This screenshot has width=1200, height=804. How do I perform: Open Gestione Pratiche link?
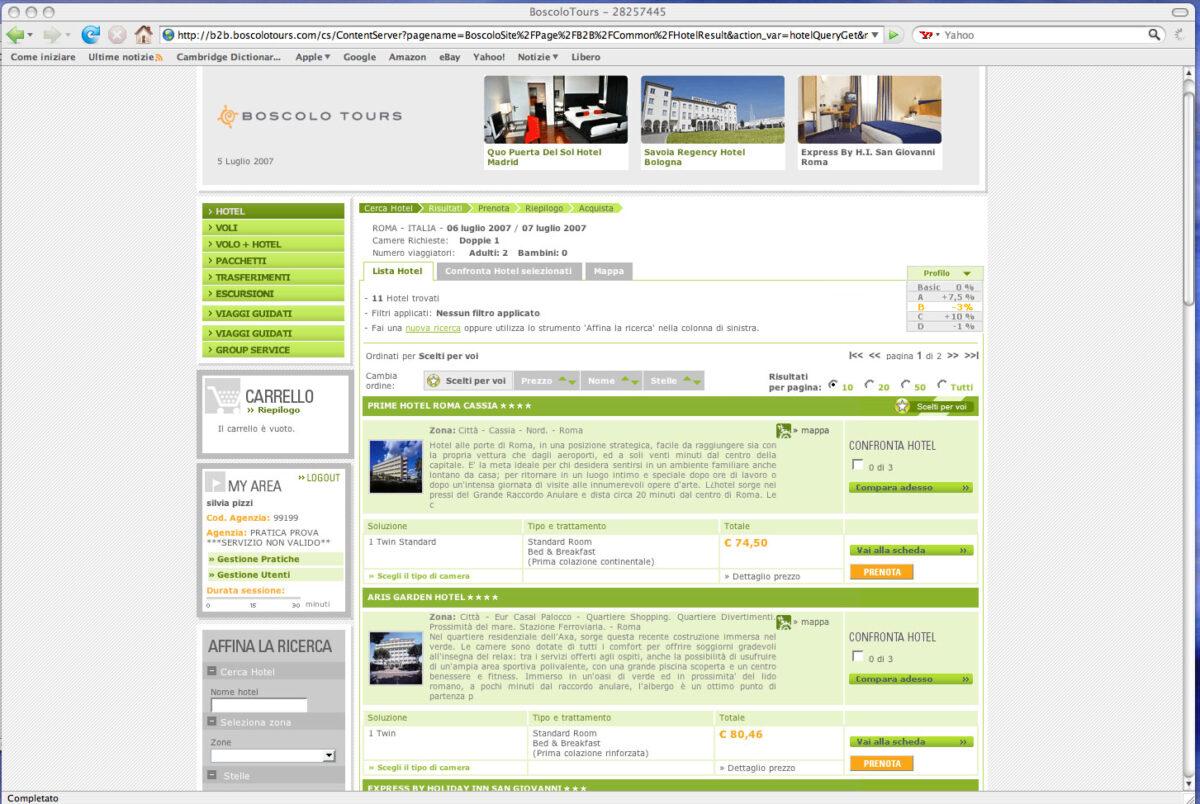coord(274,559)
